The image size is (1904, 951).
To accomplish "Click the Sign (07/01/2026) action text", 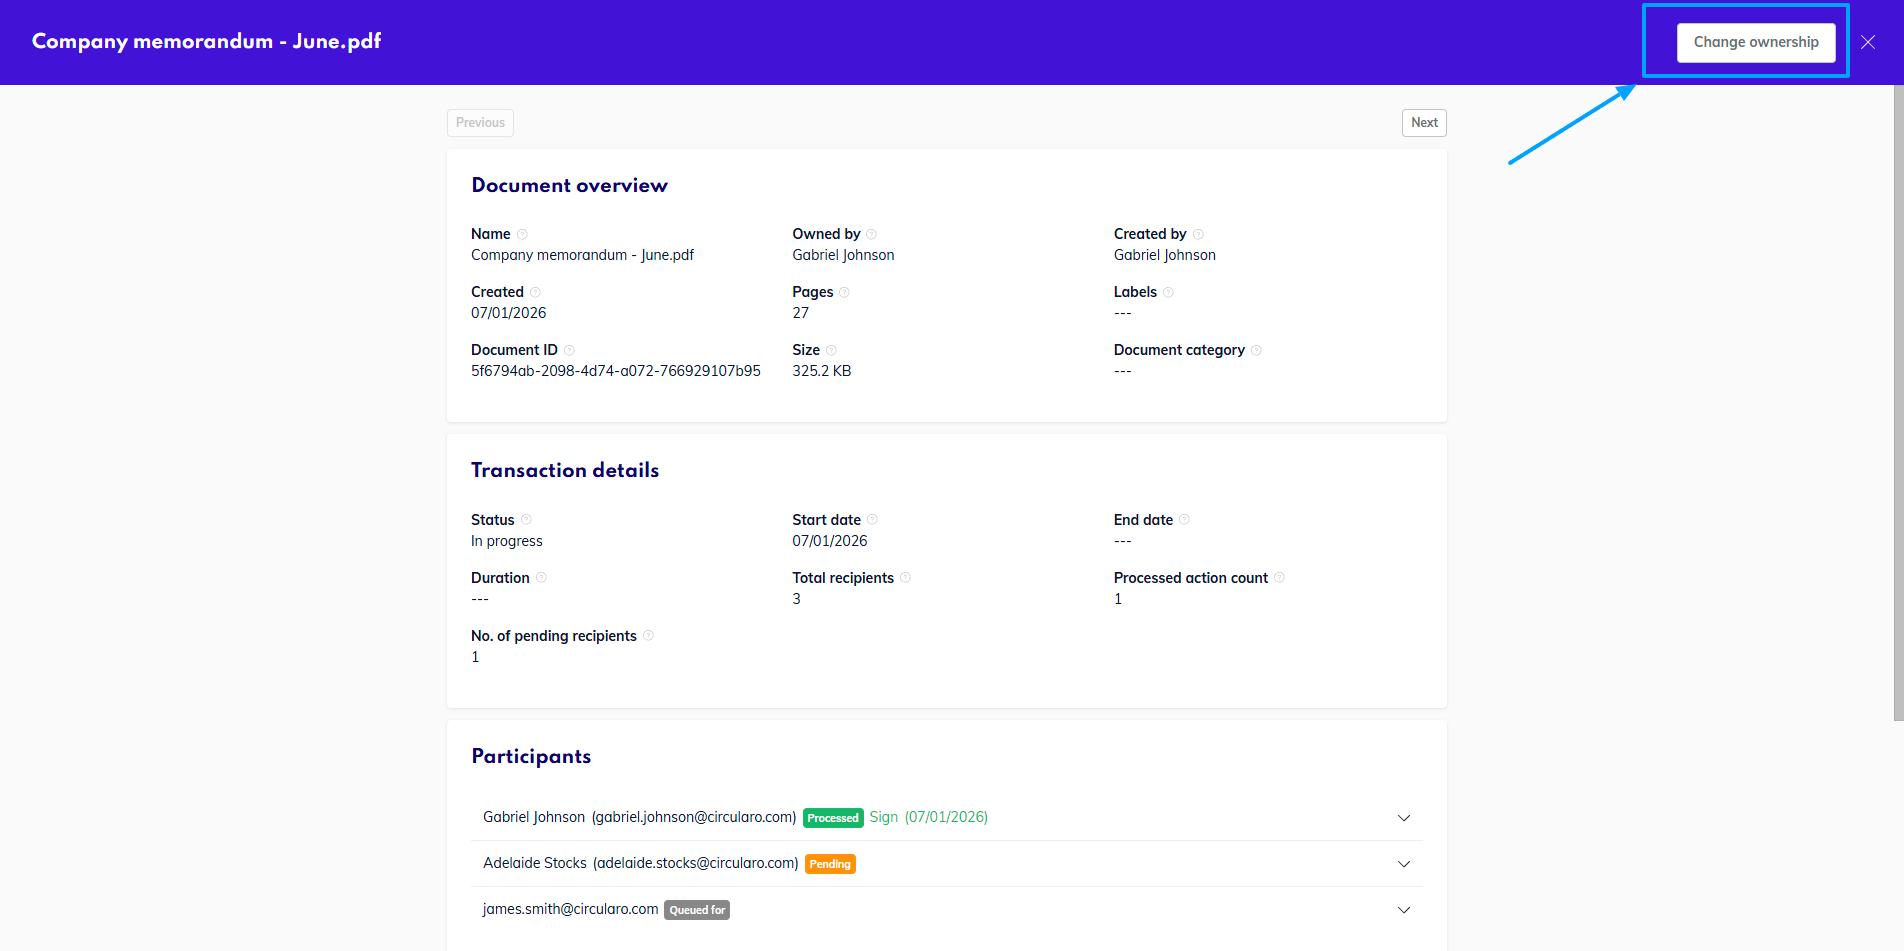I will [929, 817].
